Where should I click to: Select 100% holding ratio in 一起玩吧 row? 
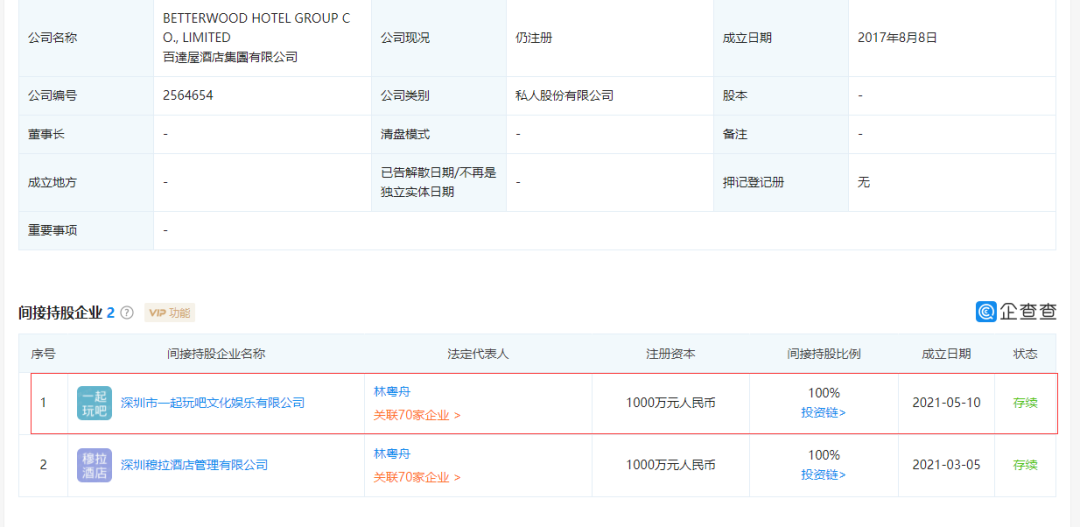pos(824,393)
